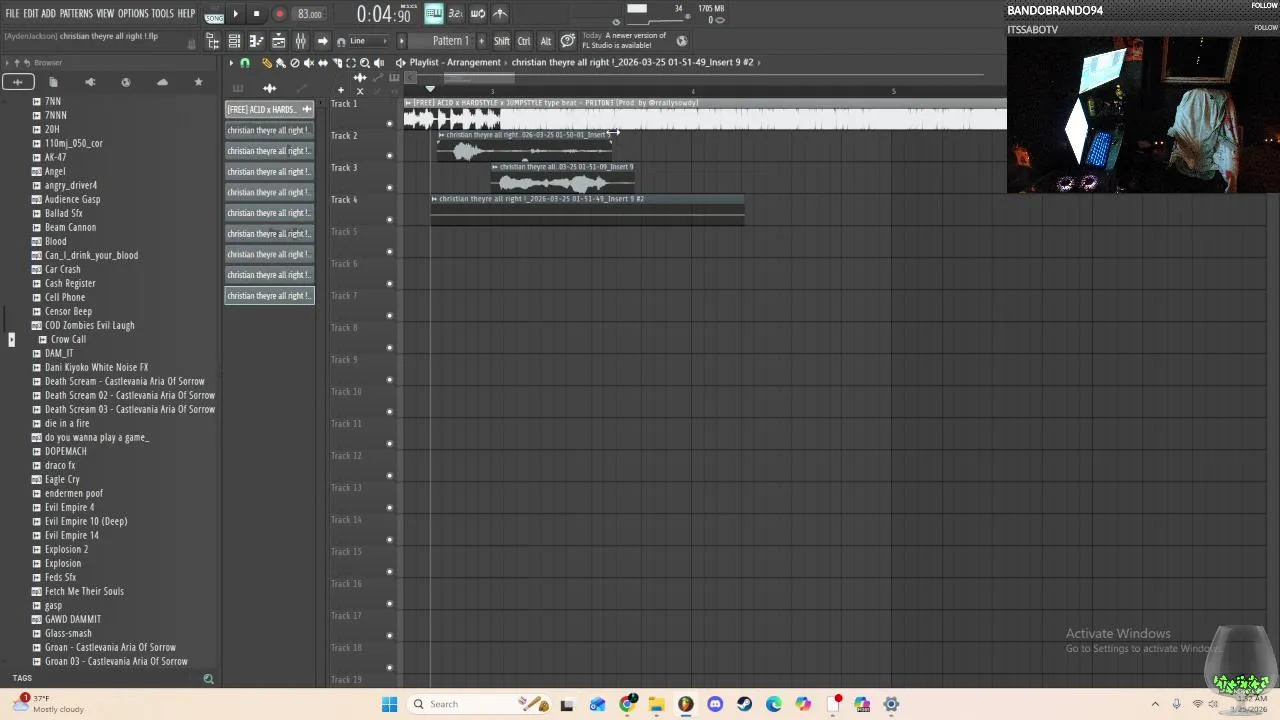
Task: Open the browser plugin database tab
Action: tap(90, 82)
